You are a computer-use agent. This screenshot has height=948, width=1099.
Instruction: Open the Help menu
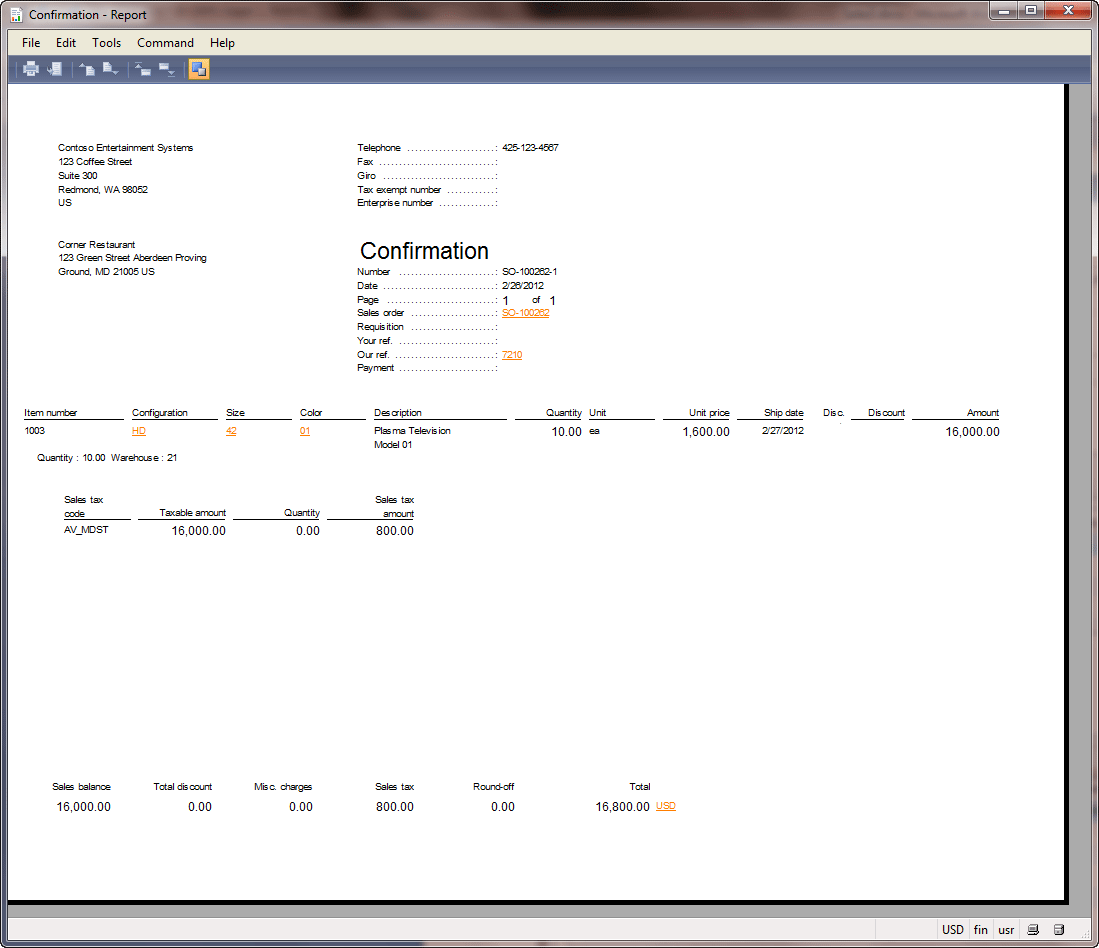tap(222, 43)
